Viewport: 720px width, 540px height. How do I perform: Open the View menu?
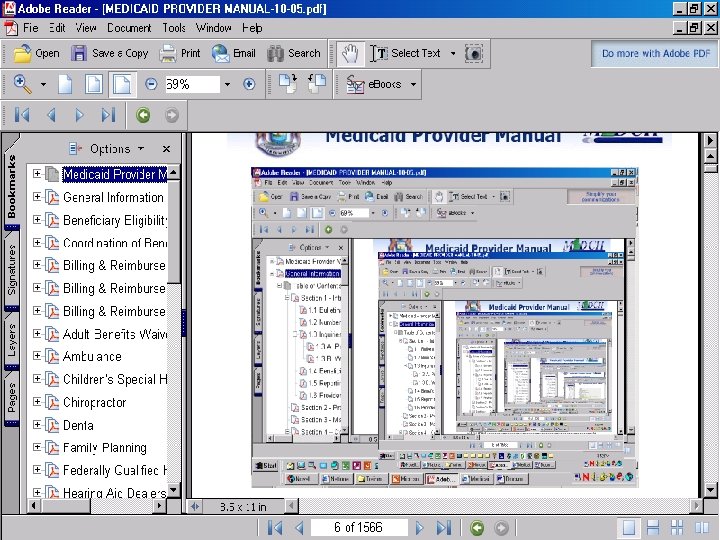tap(86, 28)
